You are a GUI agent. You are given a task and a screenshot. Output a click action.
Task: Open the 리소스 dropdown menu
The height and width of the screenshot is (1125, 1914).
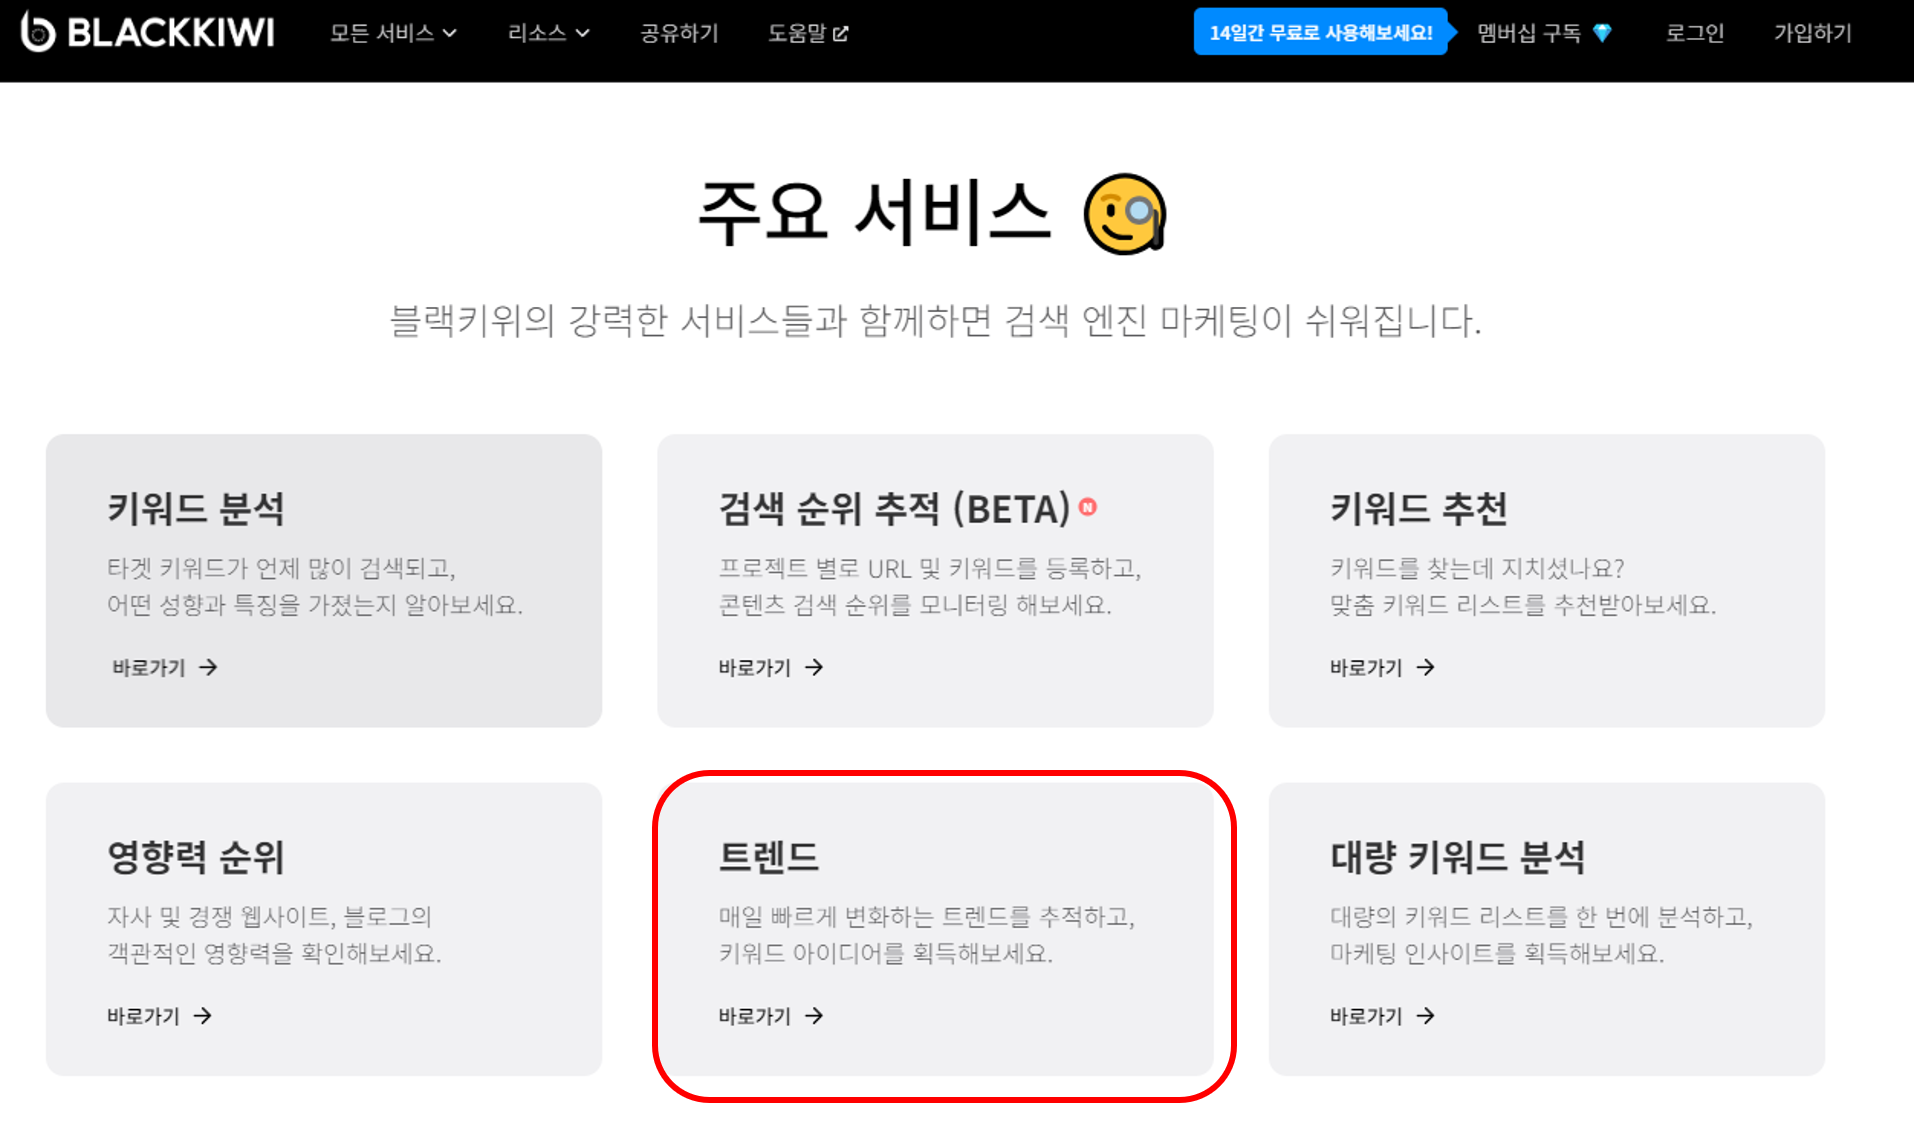pos(537,32)
